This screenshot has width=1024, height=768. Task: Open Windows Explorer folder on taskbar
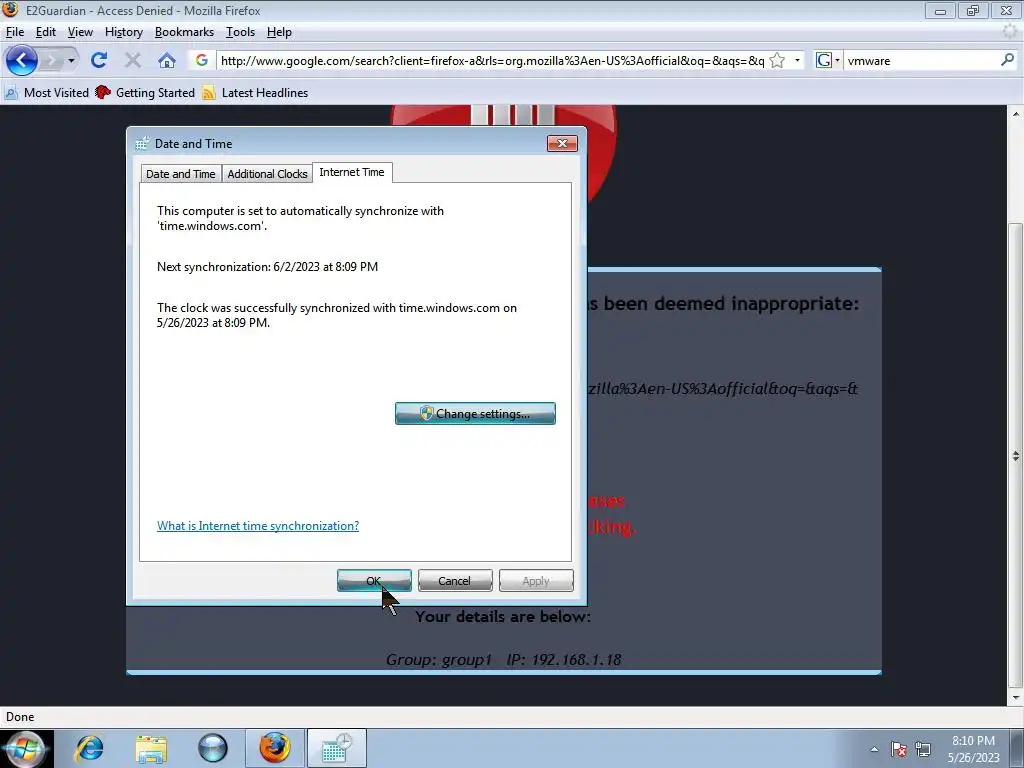[x=151, y=748]
